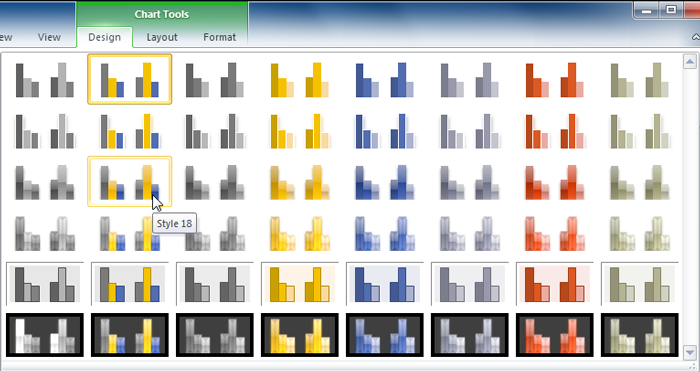Image resolution: width=700 pixels, height=372 pixels.
Task: Choose Style 19 soft gradient dark gray chart
Action: pos(215,182)
